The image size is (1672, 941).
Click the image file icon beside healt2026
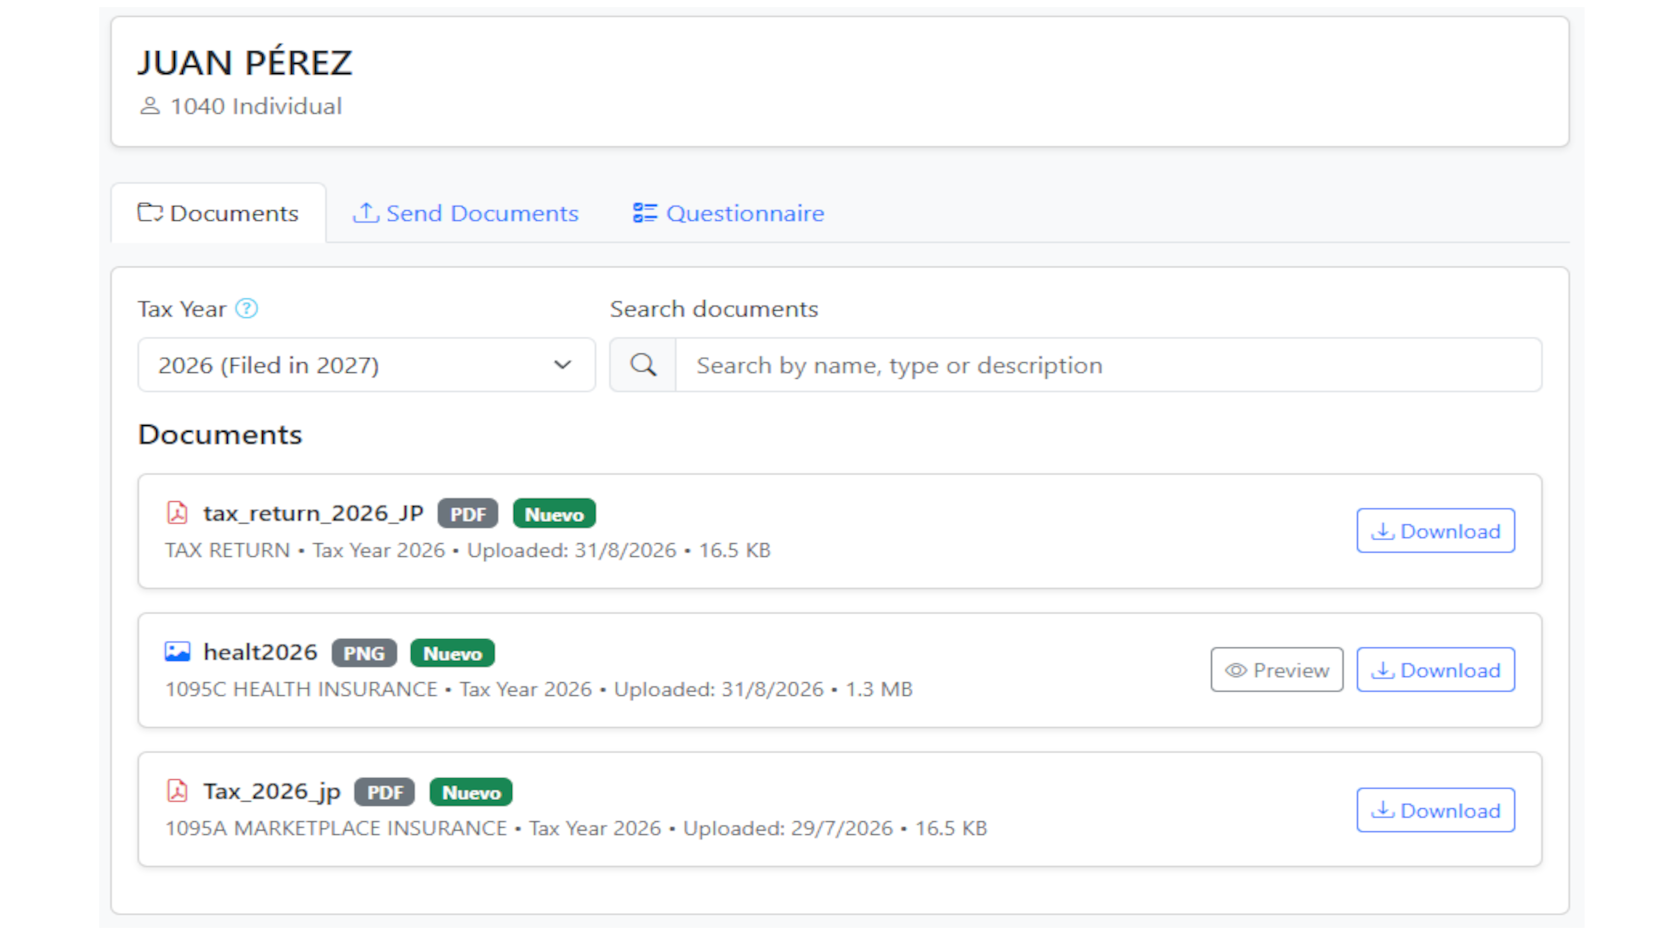[x=177, y=652]
